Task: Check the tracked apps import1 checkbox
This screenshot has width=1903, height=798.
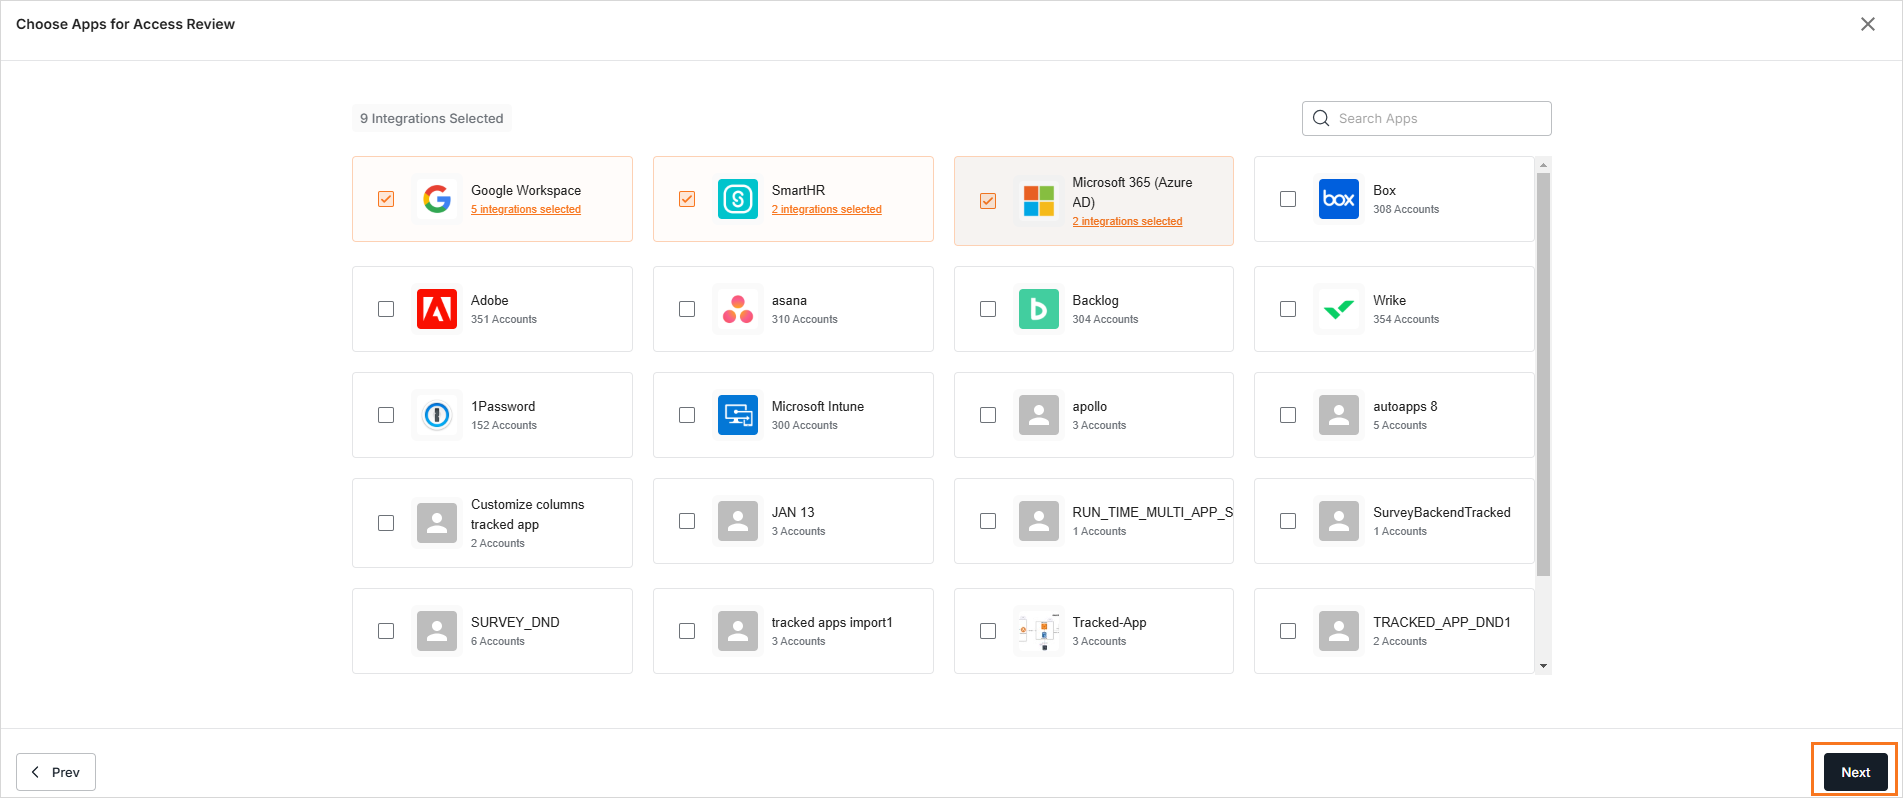Action: [x=687, y=631]
